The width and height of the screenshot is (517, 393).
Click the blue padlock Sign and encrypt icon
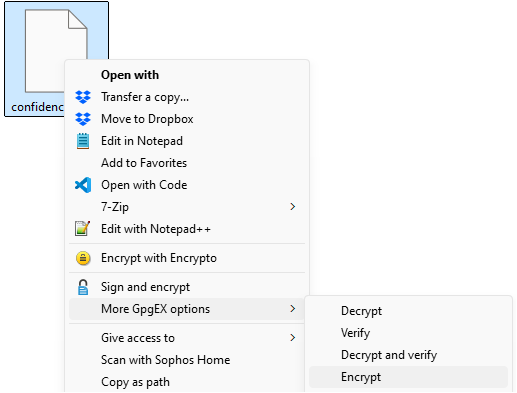point(83,287)
